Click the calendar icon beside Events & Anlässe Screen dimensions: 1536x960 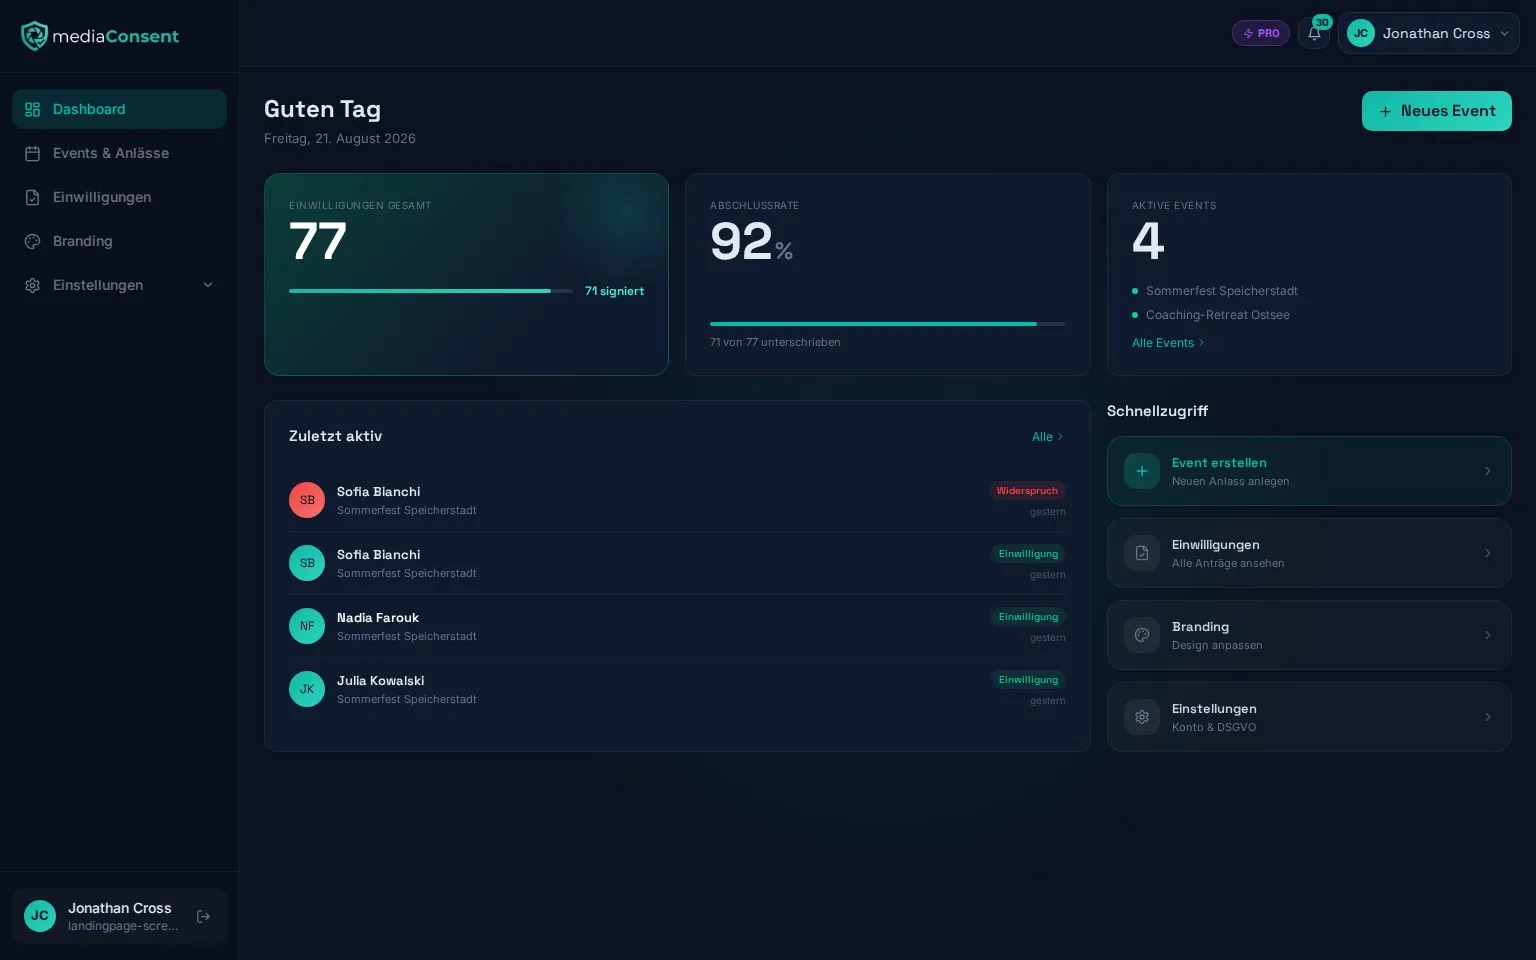coord(32,153)
